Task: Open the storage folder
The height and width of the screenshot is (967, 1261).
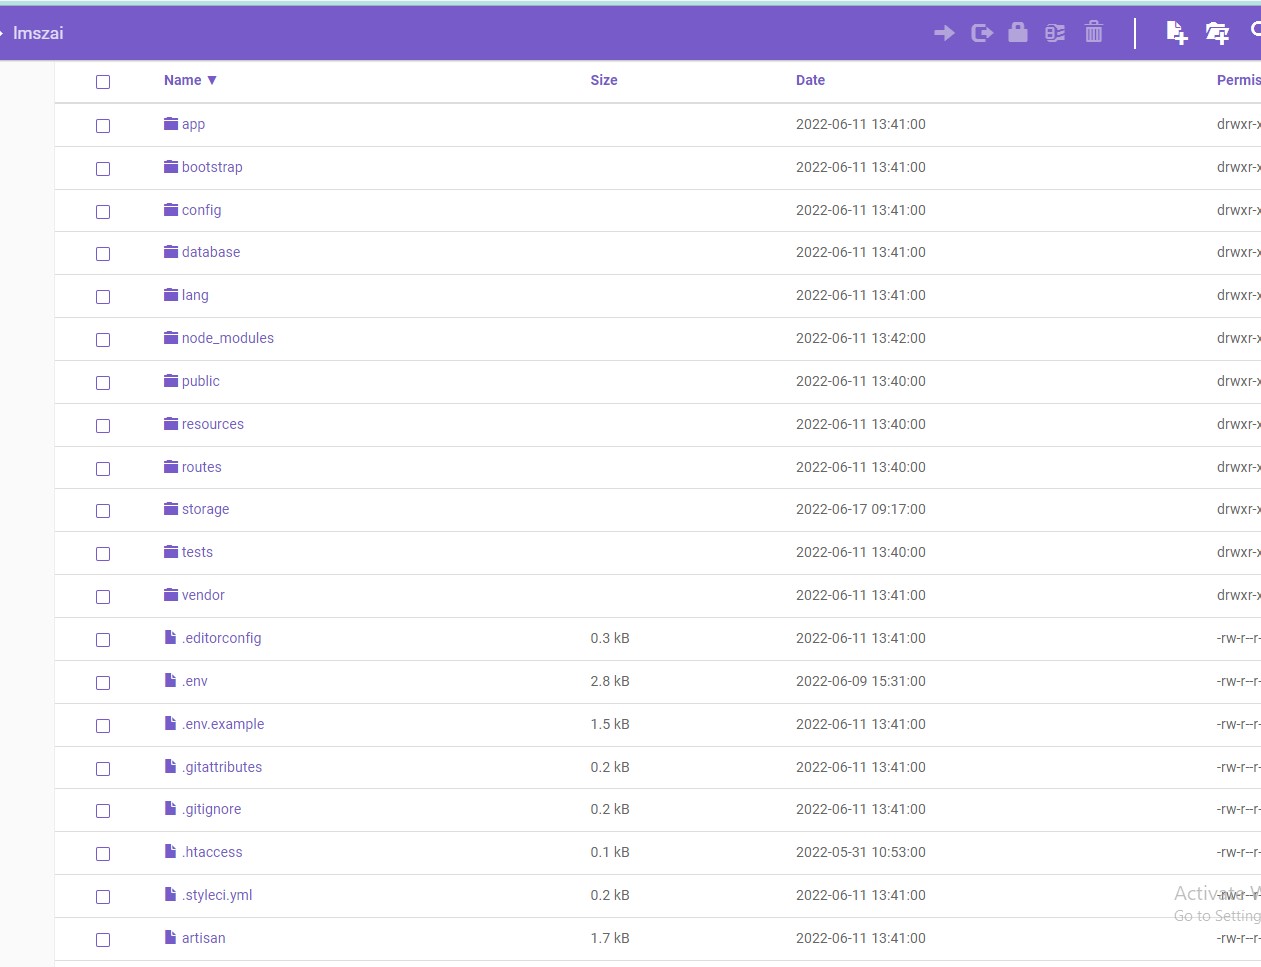Action: click(x=205, y=509)
